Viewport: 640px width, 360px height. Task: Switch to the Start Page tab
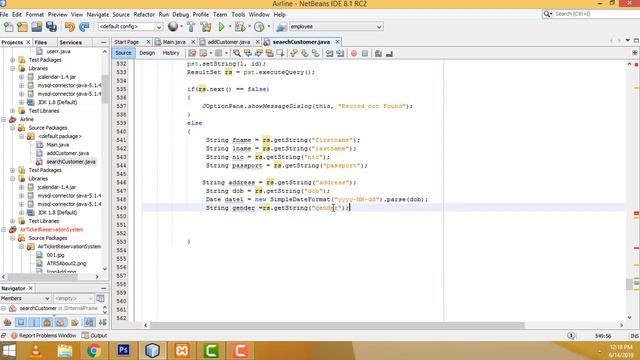coord(127,42)
